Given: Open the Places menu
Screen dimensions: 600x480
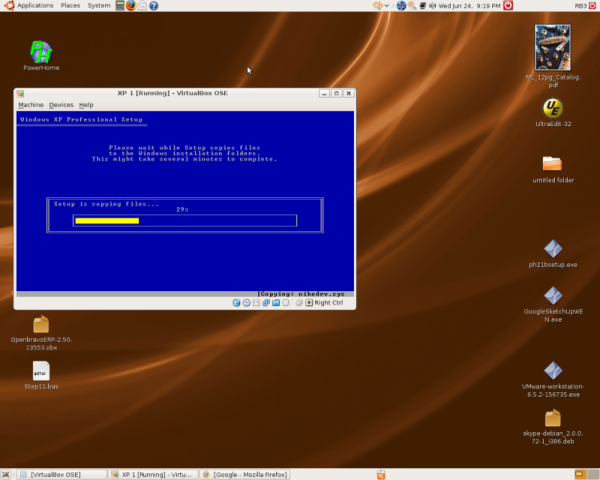Looking at the screenshot, I should click(70, 5).
